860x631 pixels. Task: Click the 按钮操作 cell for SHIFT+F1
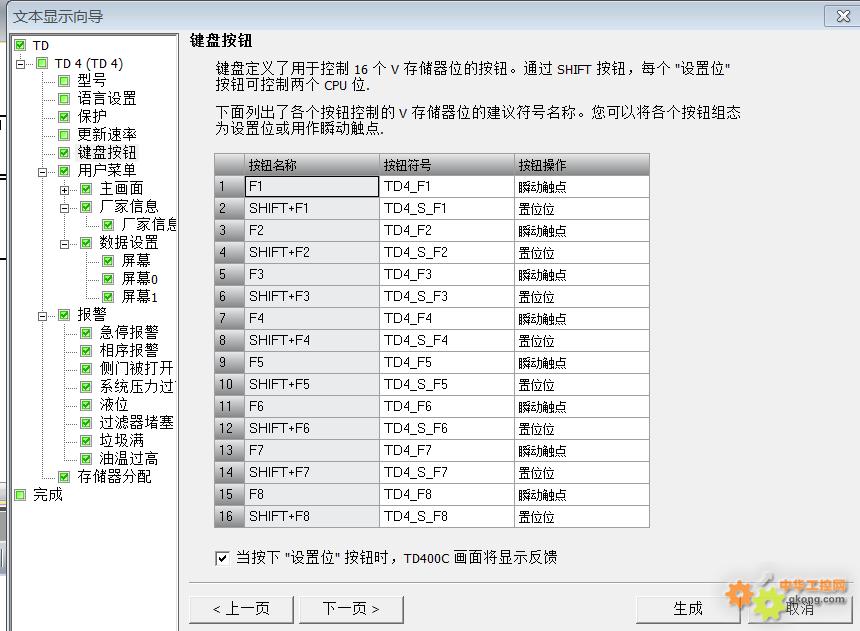(x=581, y=209)
